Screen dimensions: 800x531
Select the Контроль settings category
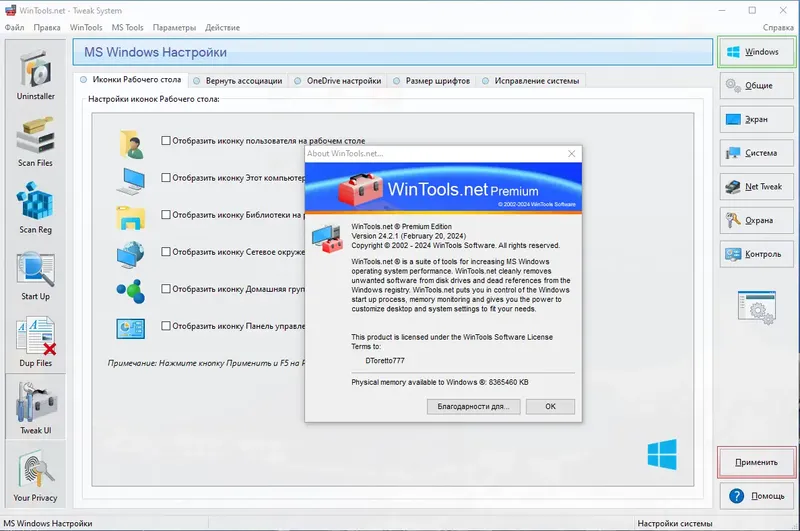click(757, 254)
